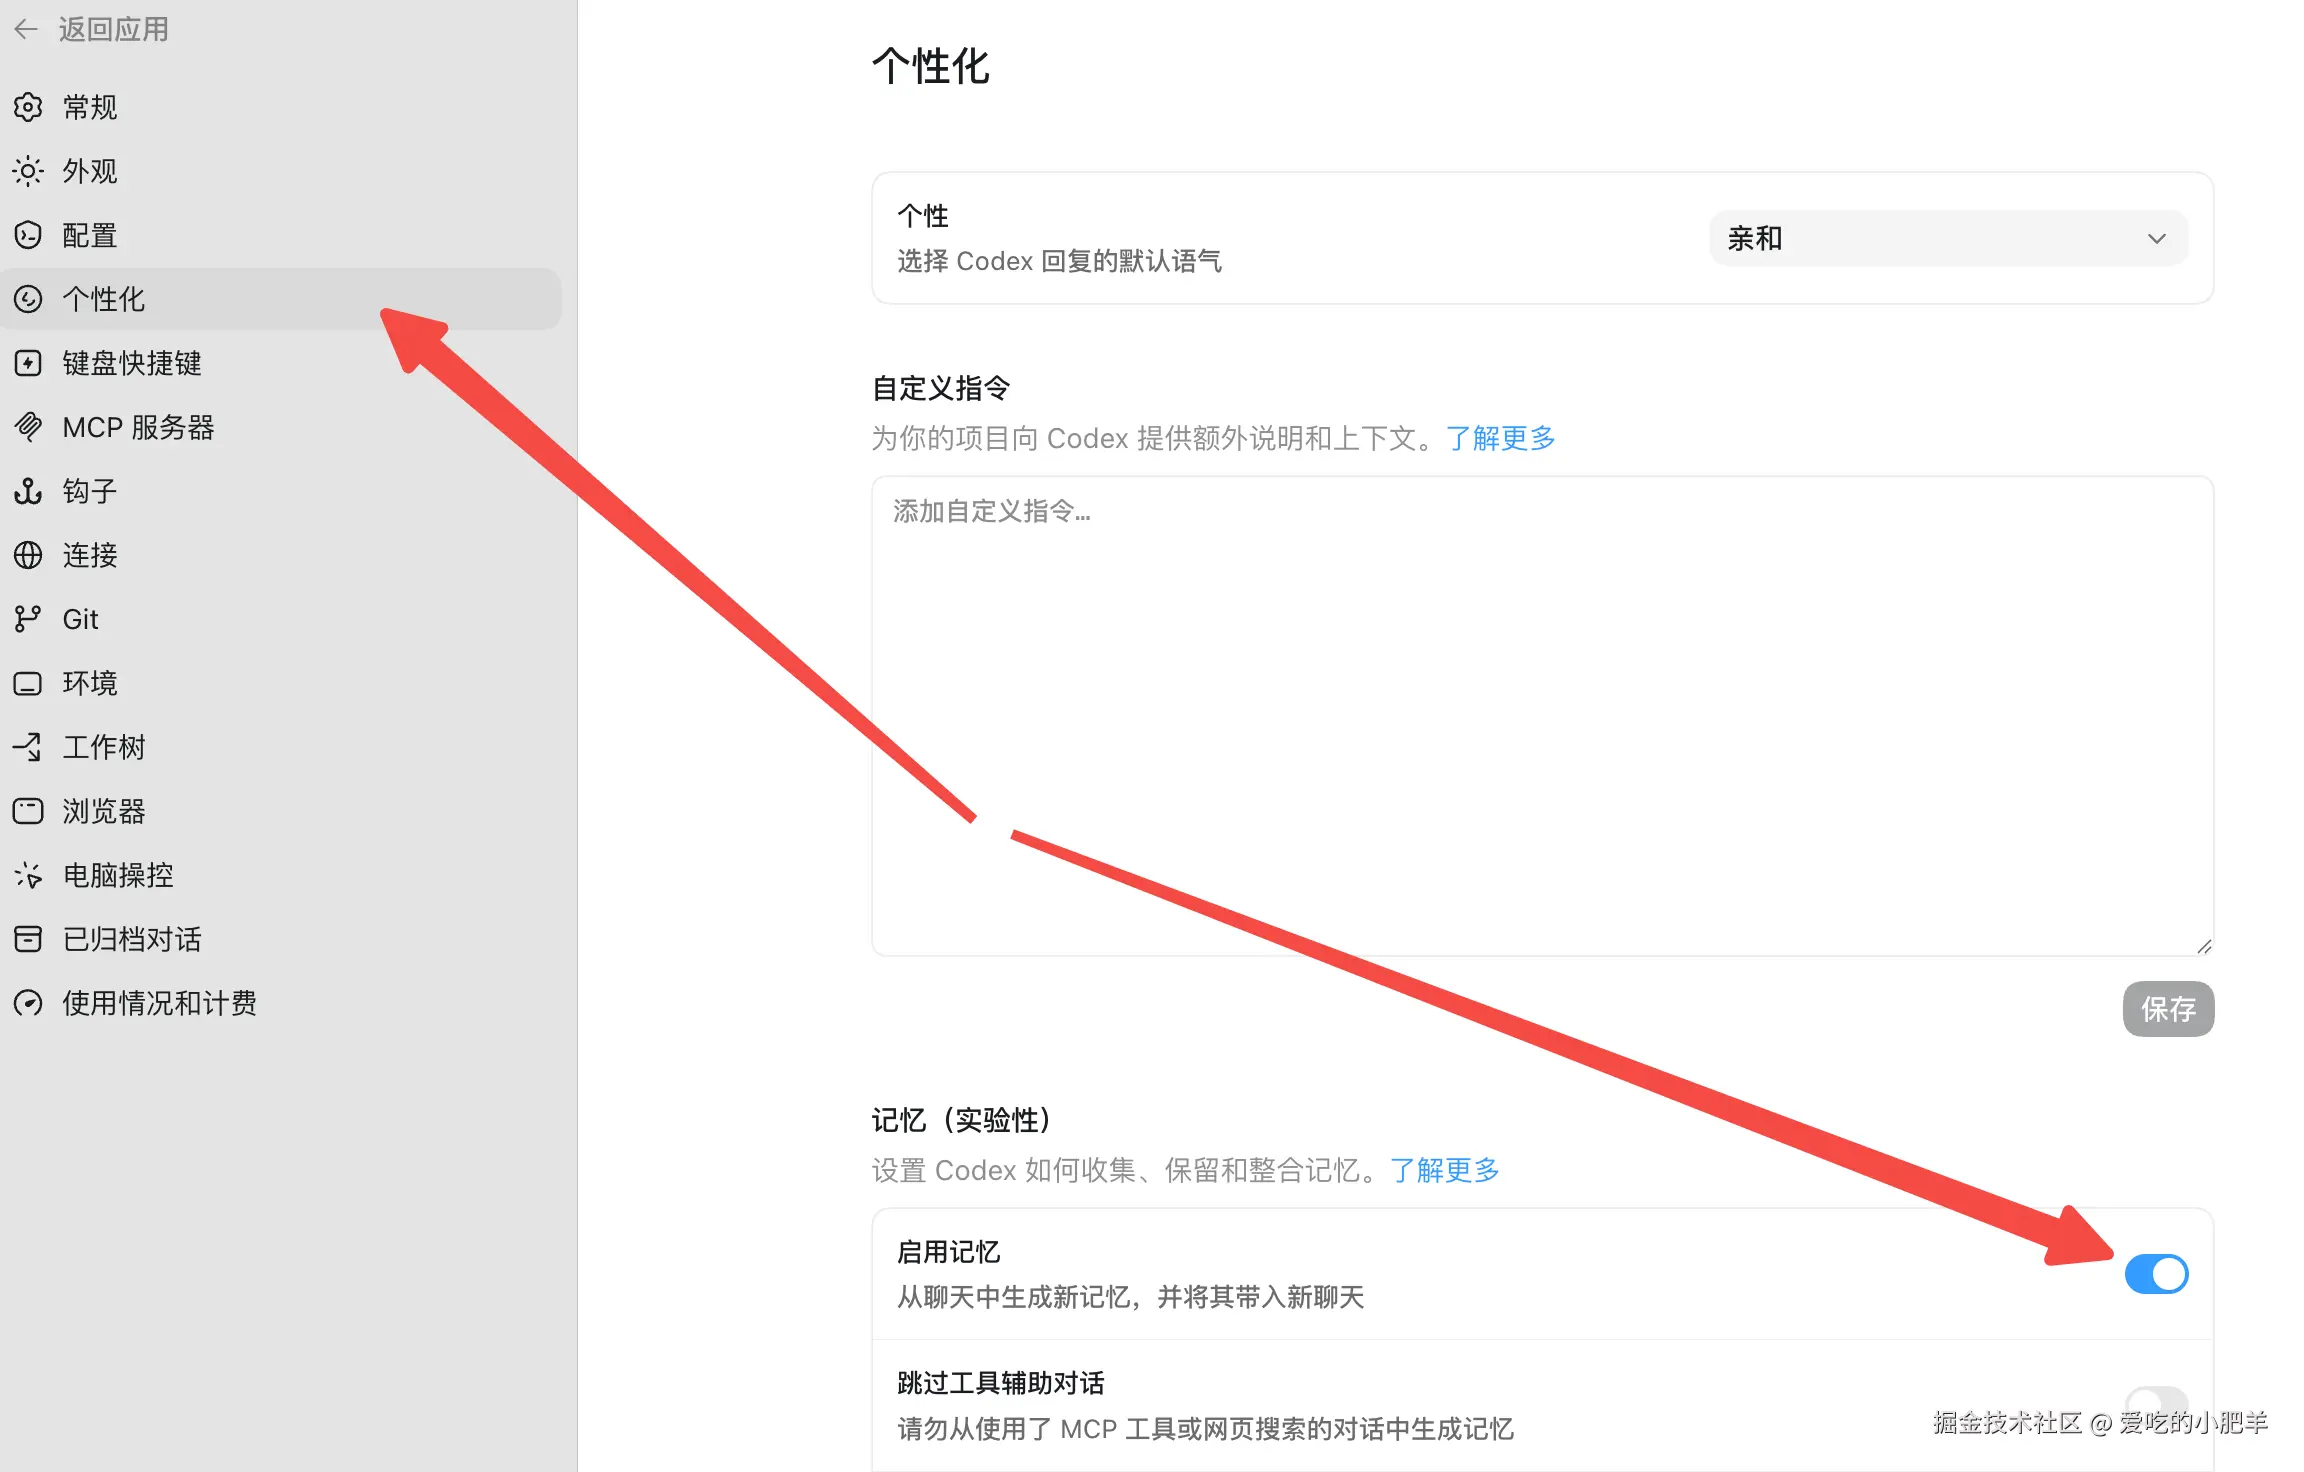Click the 跳过工具辅助对话 label

pyautogui.click(x=1001, y=1383)
